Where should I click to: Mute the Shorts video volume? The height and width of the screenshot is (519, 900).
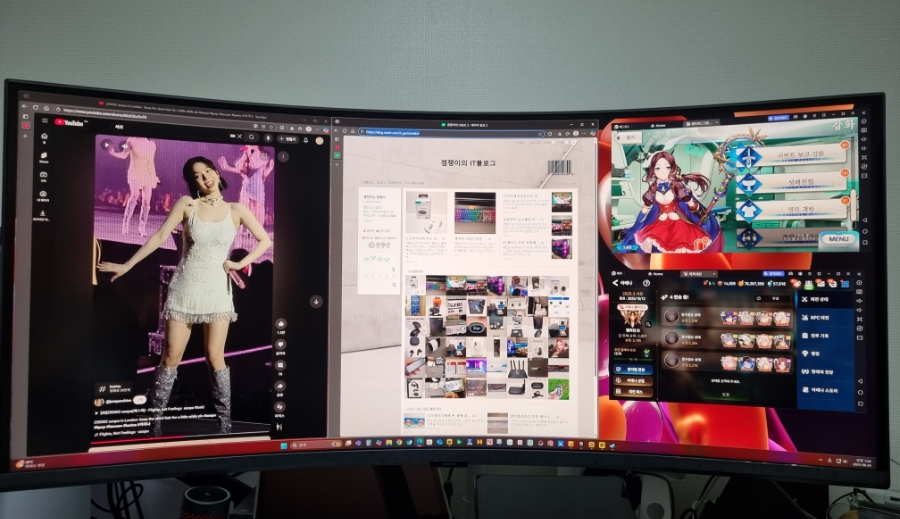123,146
